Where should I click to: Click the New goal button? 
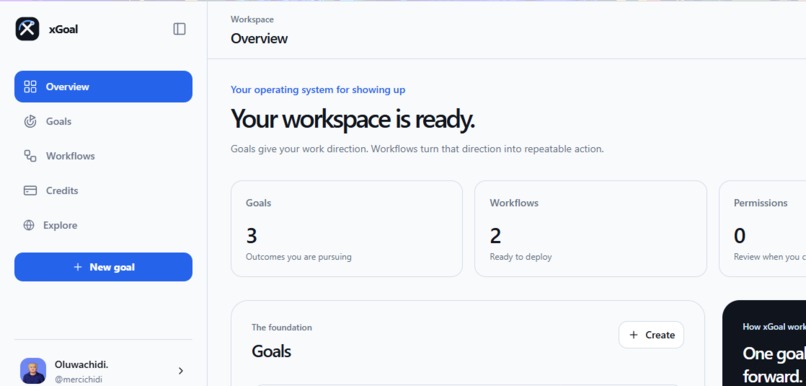[x=103, y=267]
